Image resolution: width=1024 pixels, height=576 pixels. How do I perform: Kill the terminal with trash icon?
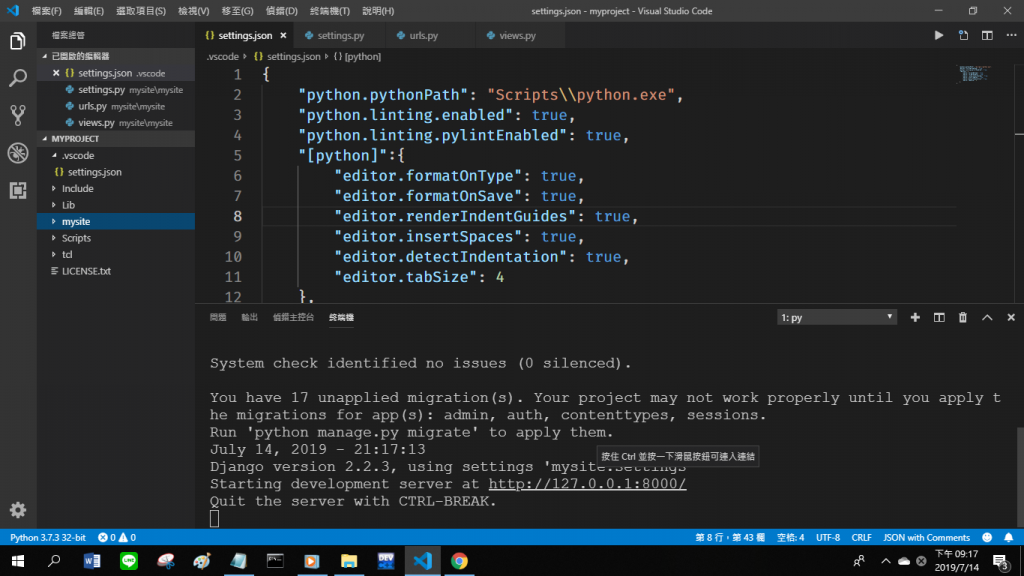coord(963,317)
